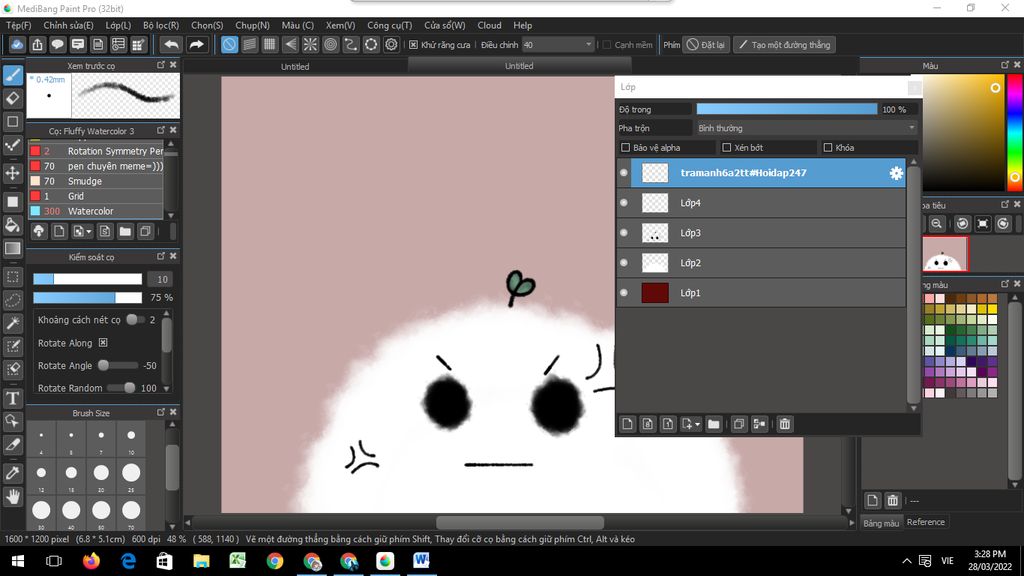Select the Grid brush
The width and height of the screenshot is (1024, 576).
point(96,196)
